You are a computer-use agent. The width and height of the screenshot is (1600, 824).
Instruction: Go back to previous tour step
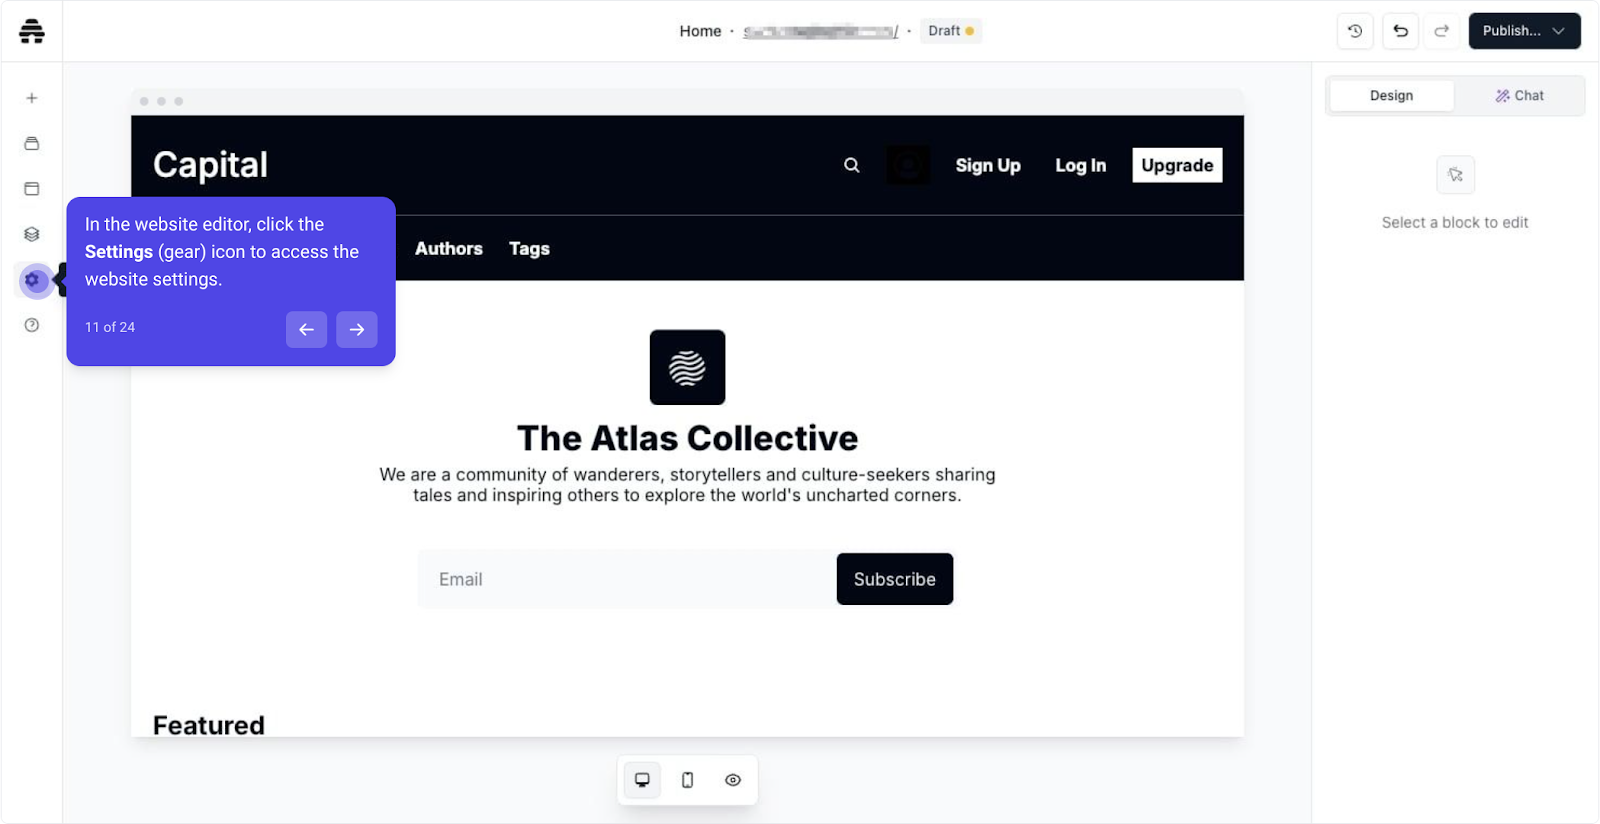tap(307, 329)
